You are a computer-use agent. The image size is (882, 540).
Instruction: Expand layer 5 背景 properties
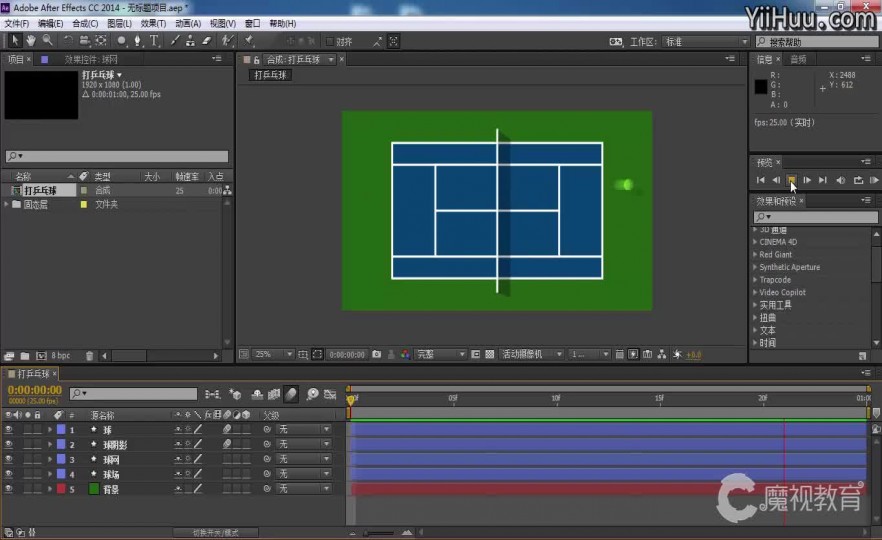point(50,489)
